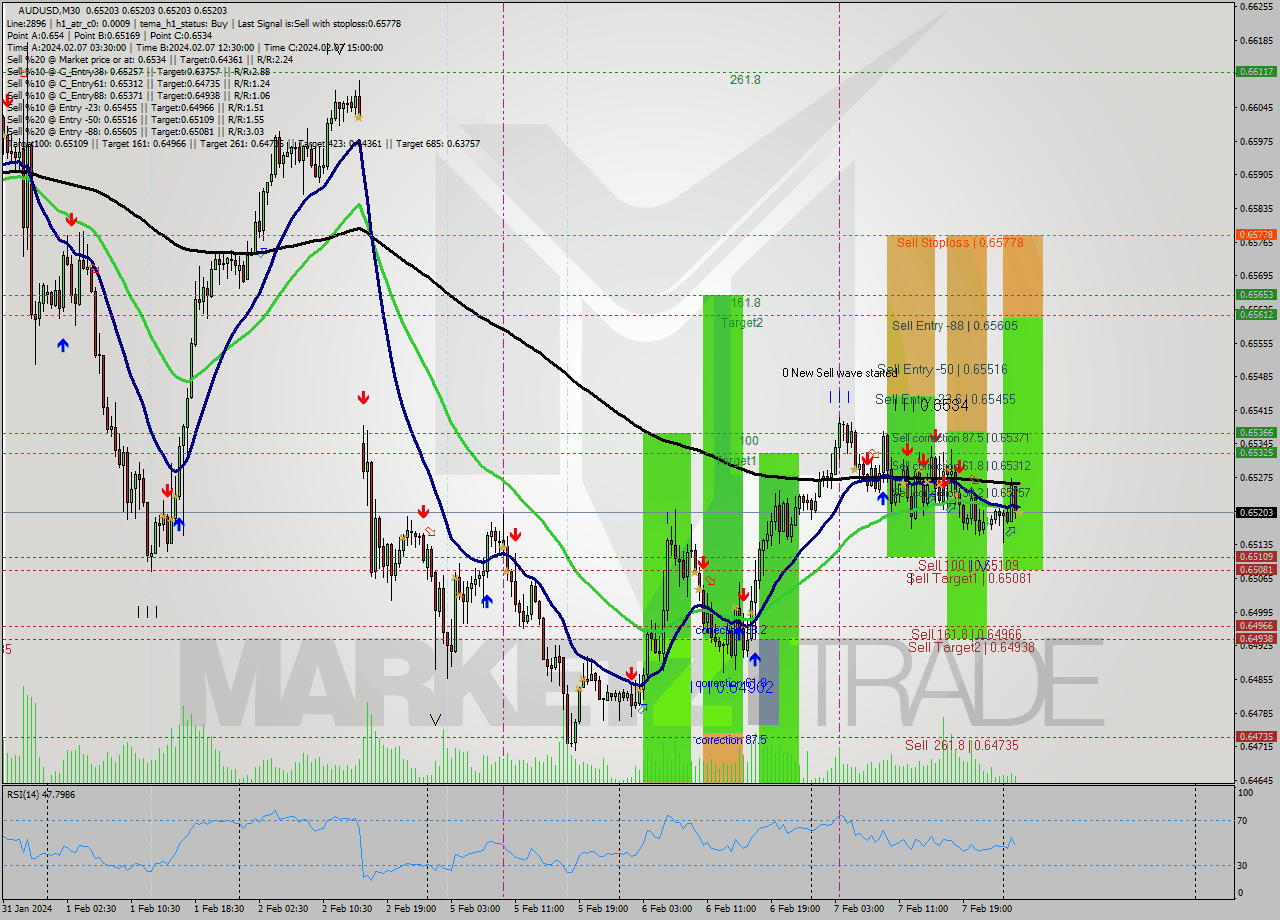
Task: Click the 'Sell Entry -50 | 0.65516' label
Action: click(x=942, y=370)
